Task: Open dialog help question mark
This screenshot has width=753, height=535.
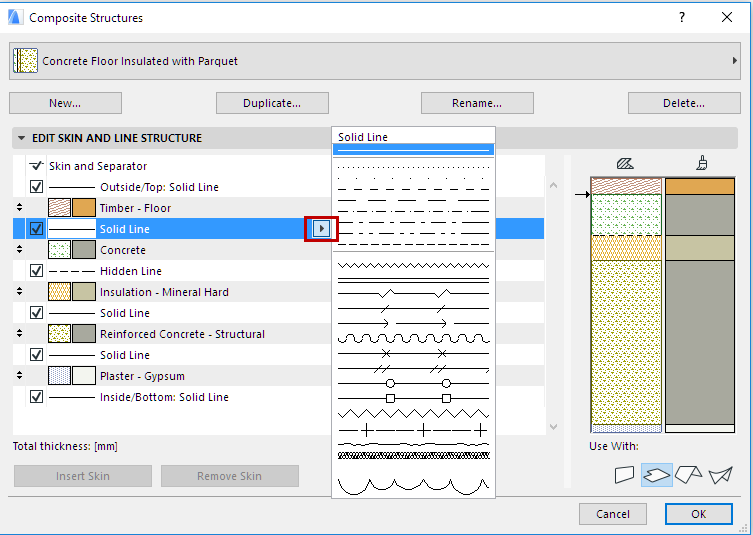Action: (681, 17)
